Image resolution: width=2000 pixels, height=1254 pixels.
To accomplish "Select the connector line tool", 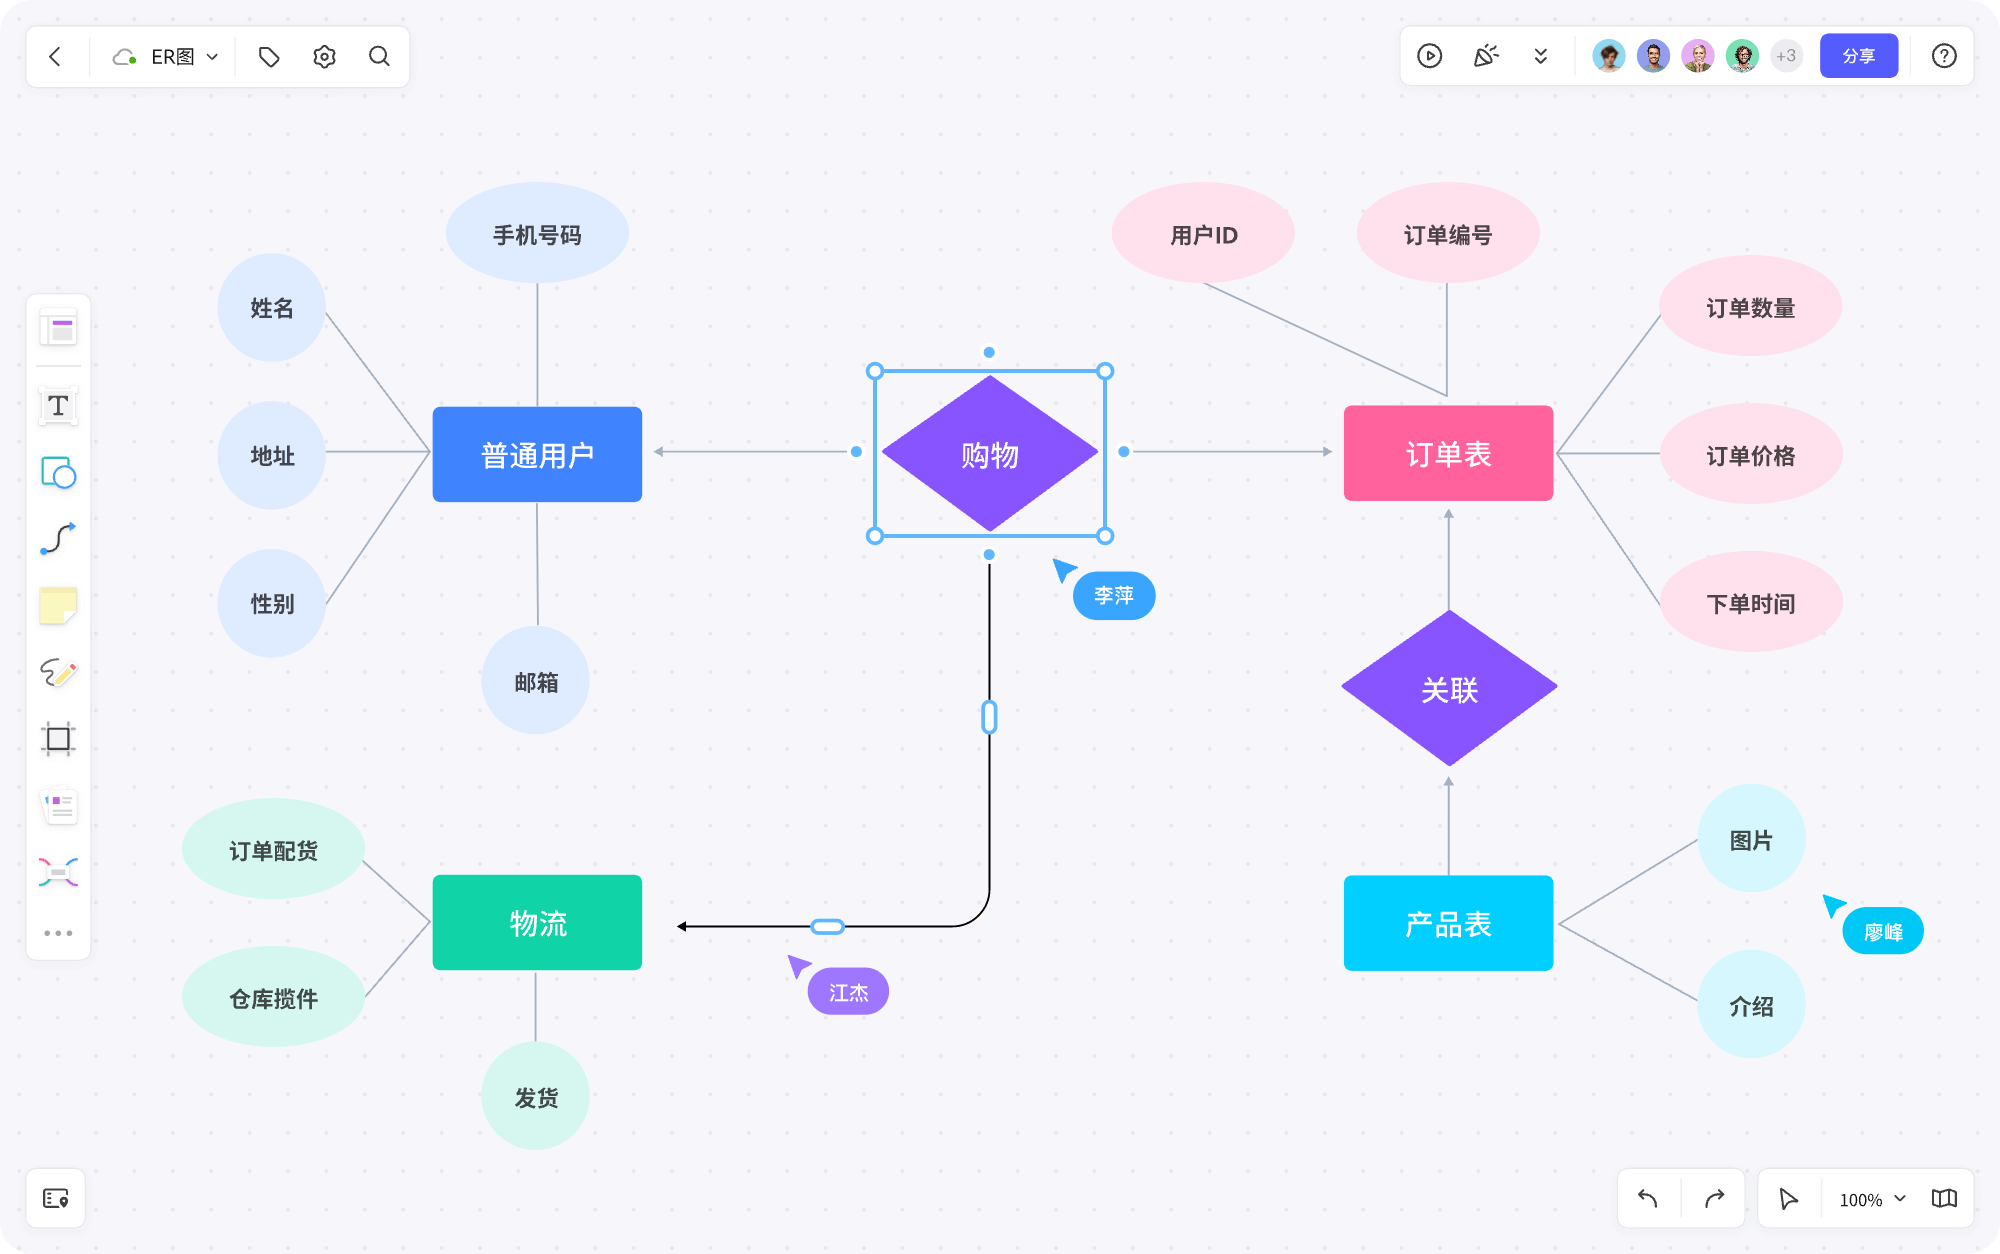I will click(x=58, y=539).
